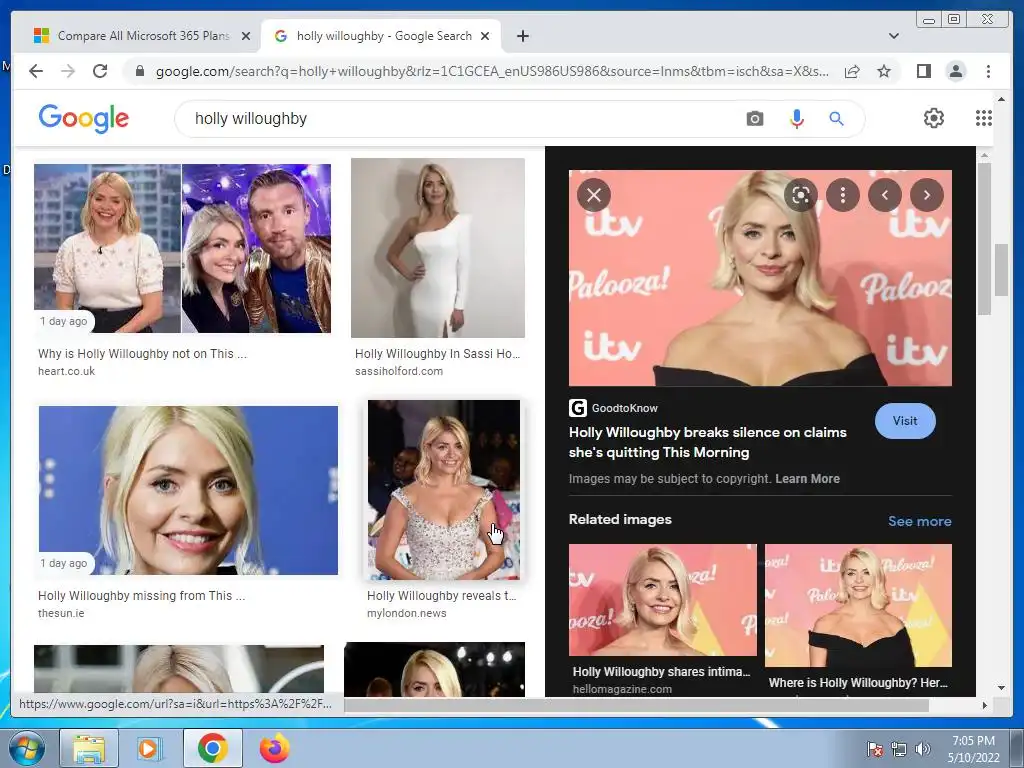Click 'Why is Holly Willoughby not on This' caption
The height and width of the screenshot is (768, 1024).
coord(142,353)
